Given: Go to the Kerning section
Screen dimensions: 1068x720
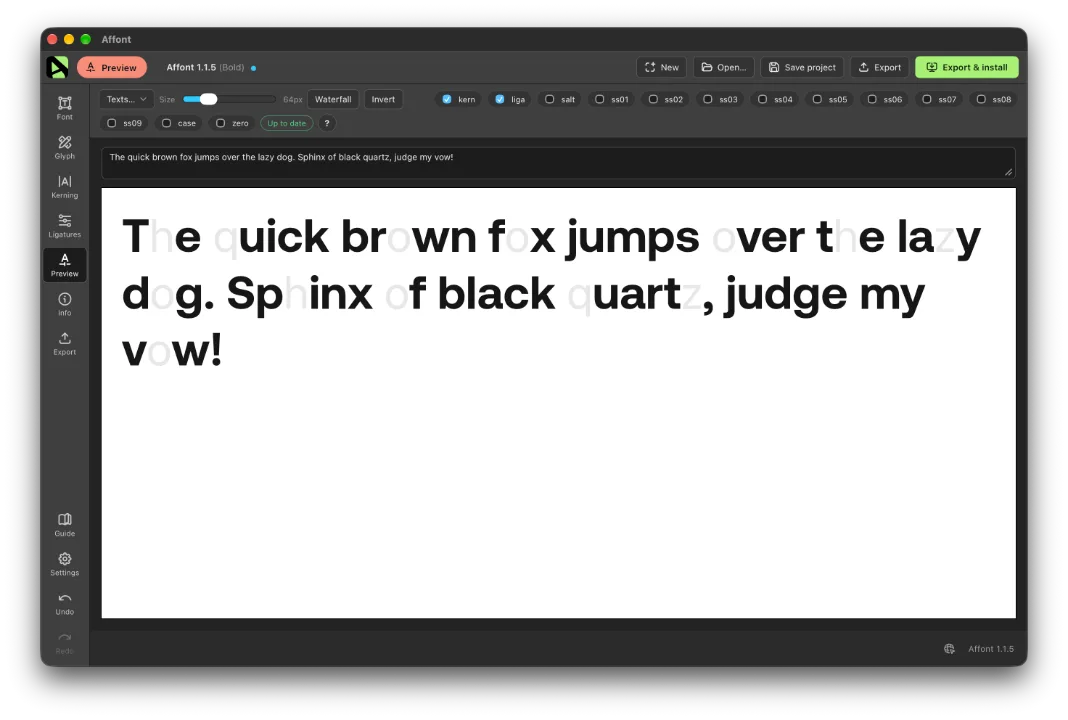Looking at the screenshot, I should pyautogui.click(x=65, y=187).
